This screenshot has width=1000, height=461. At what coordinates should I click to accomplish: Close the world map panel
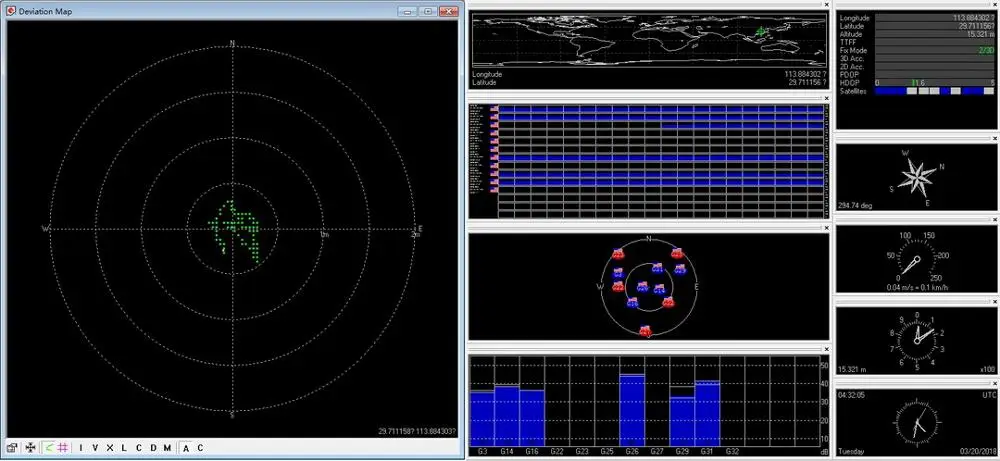(827, 4)
